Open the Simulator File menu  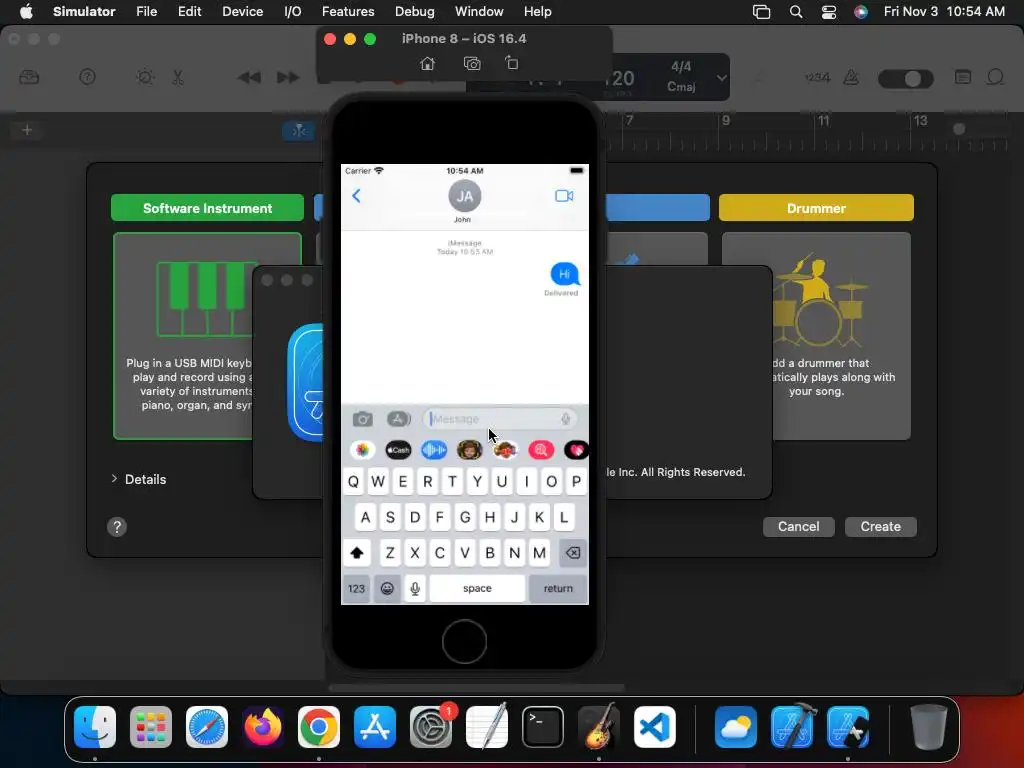click(146, 11)
